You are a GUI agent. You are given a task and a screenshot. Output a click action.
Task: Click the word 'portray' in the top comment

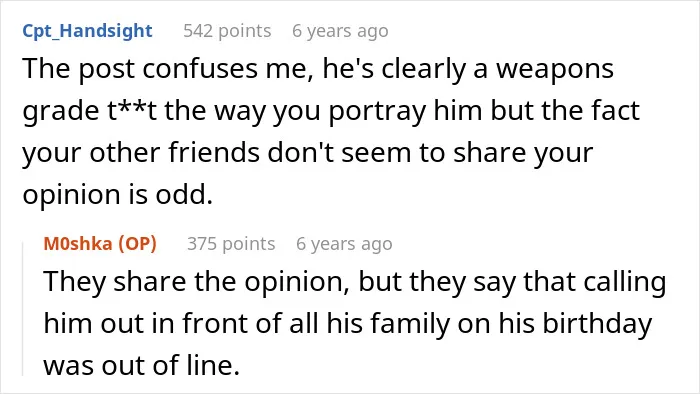click(x=377, y=112)
